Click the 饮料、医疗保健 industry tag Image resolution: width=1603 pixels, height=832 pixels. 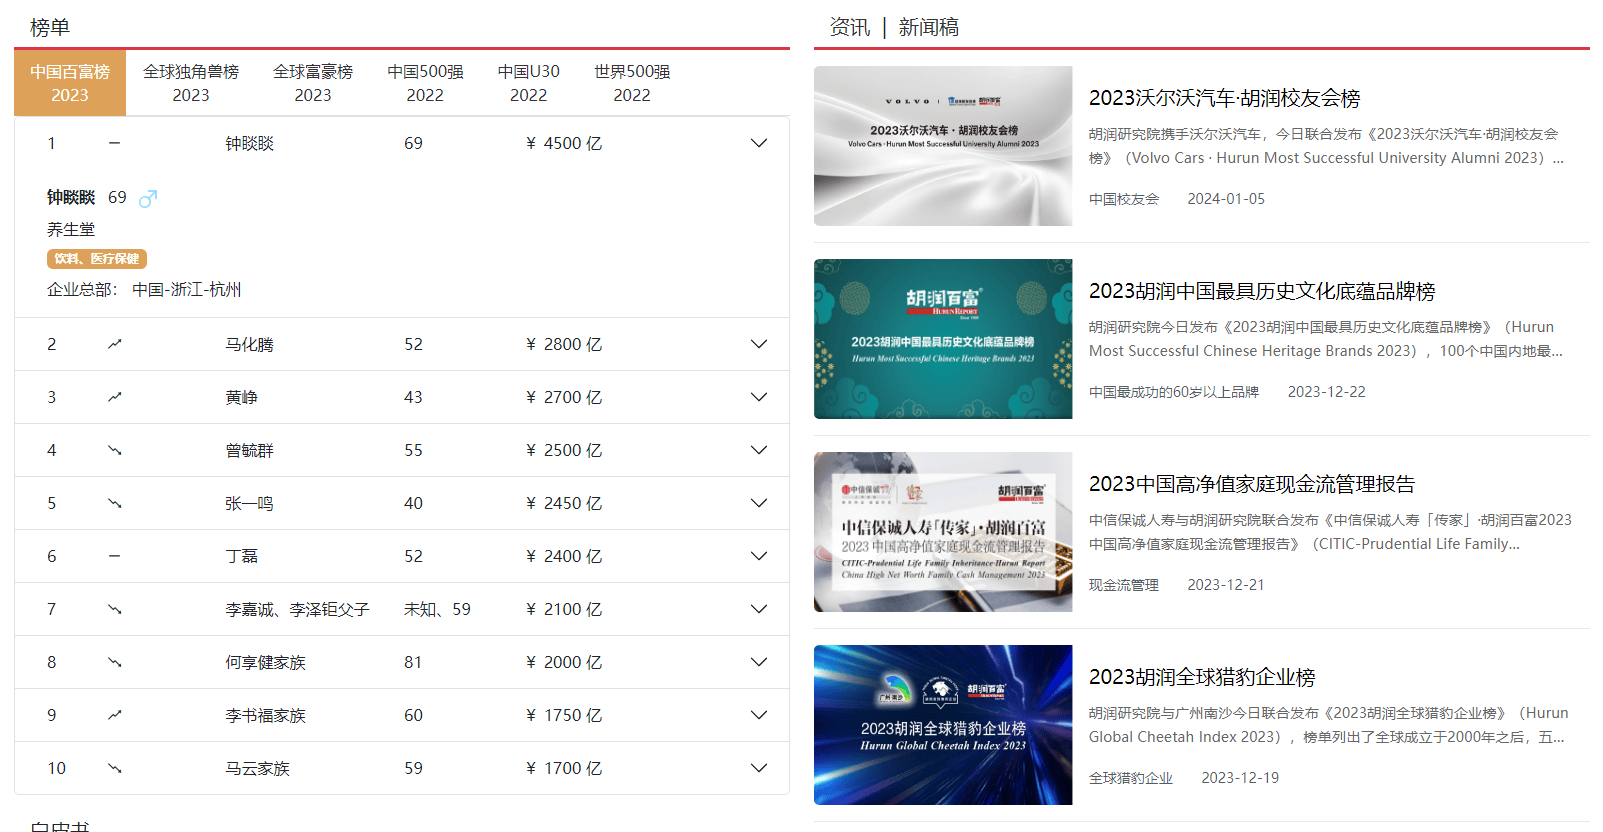97,259
